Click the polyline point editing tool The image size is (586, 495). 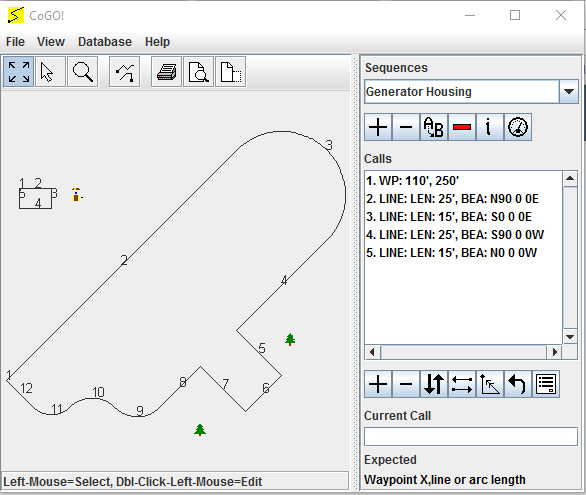click(x=124, y=72)
